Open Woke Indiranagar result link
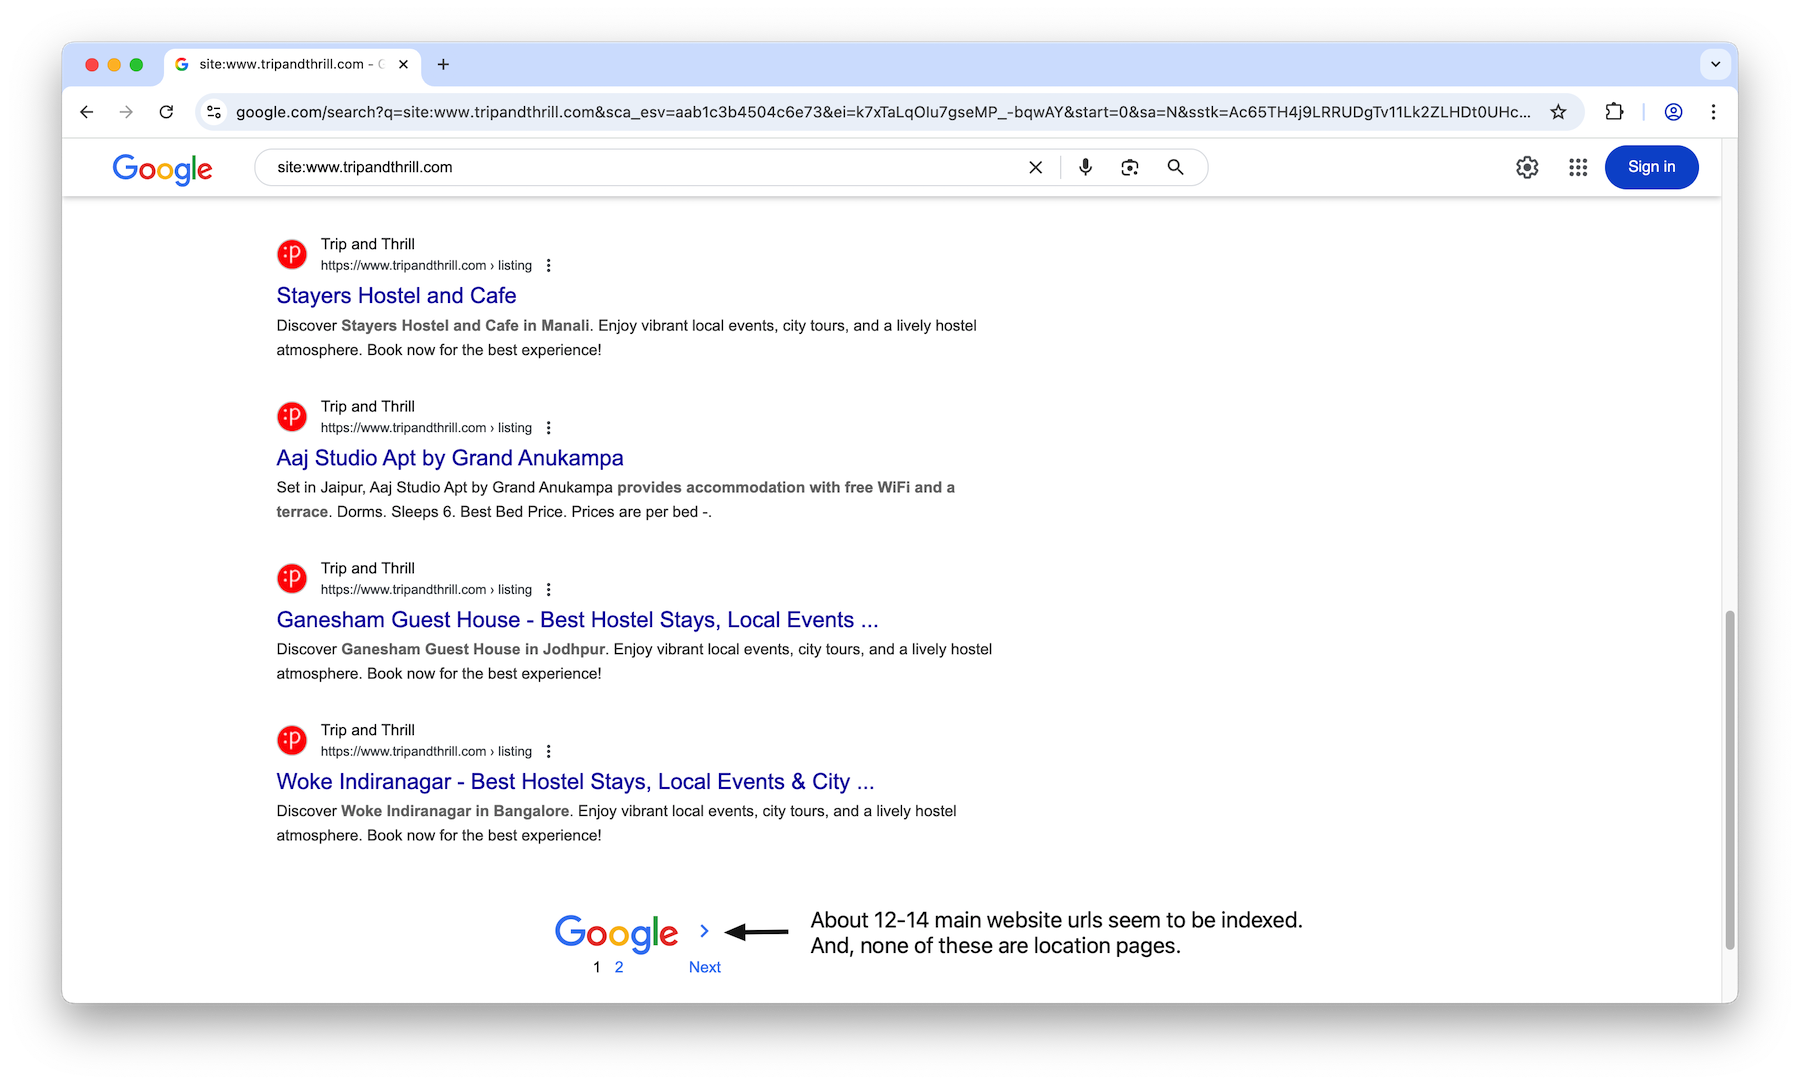The width and height of the screenshot is (1800, 1085). click(x=575, y=781)
